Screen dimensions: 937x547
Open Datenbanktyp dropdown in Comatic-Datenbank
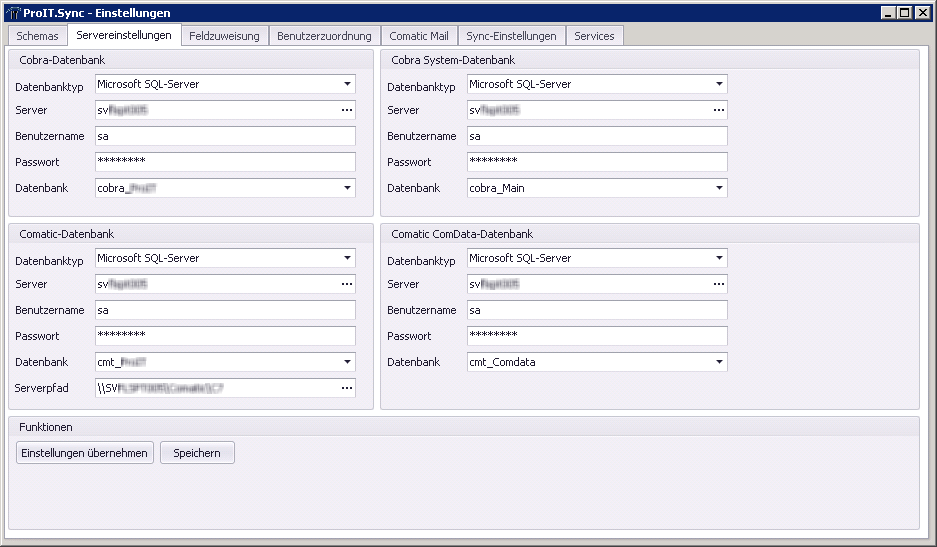pos(346,258)
